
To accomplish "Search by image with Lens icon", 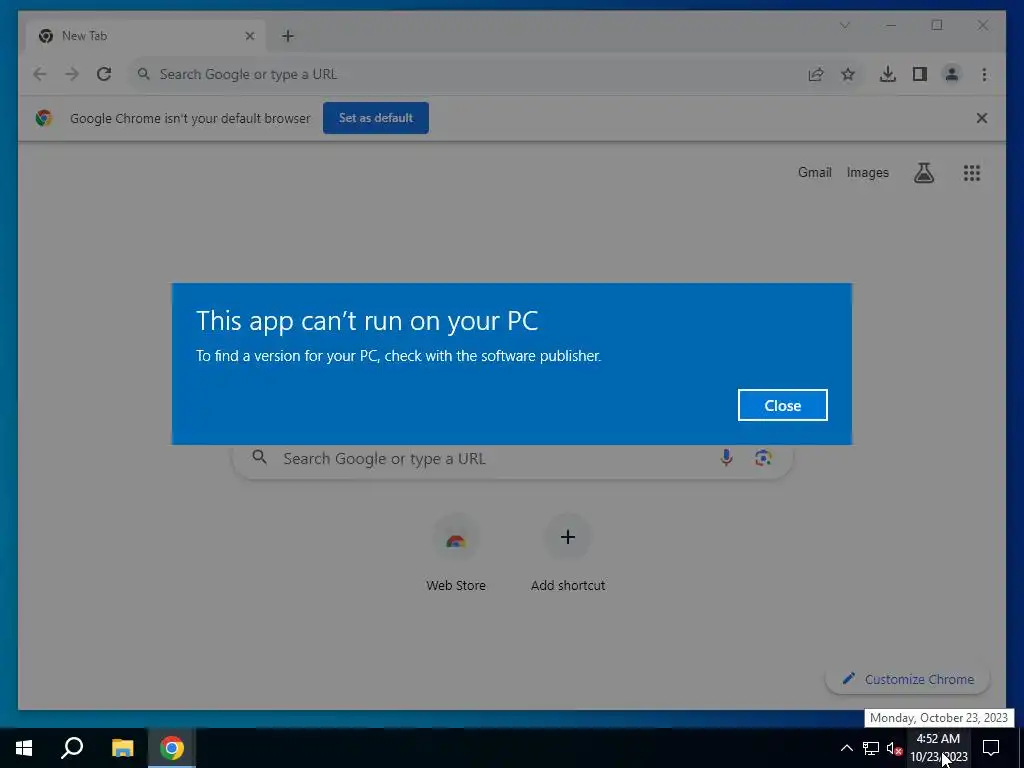I will [763, 458].
